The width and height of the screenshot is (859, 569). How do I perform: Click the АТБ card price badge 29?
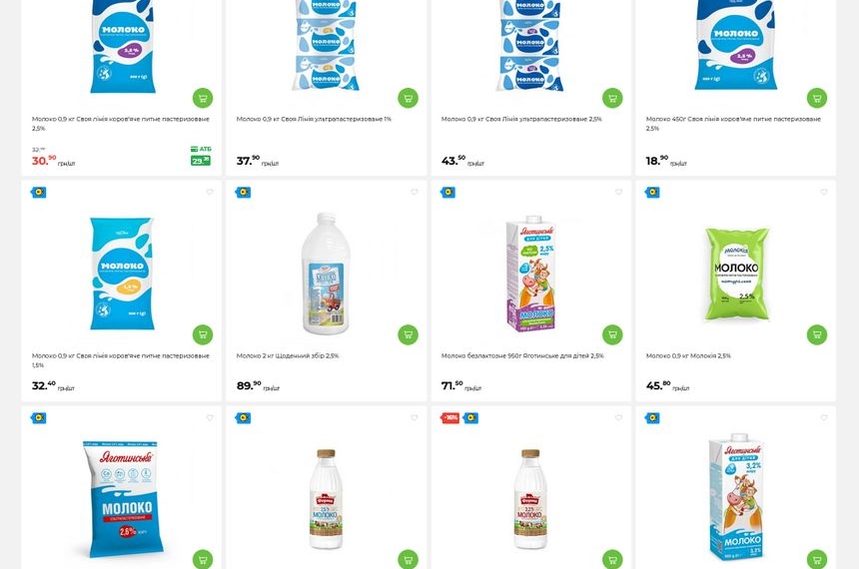pos(201,160)
